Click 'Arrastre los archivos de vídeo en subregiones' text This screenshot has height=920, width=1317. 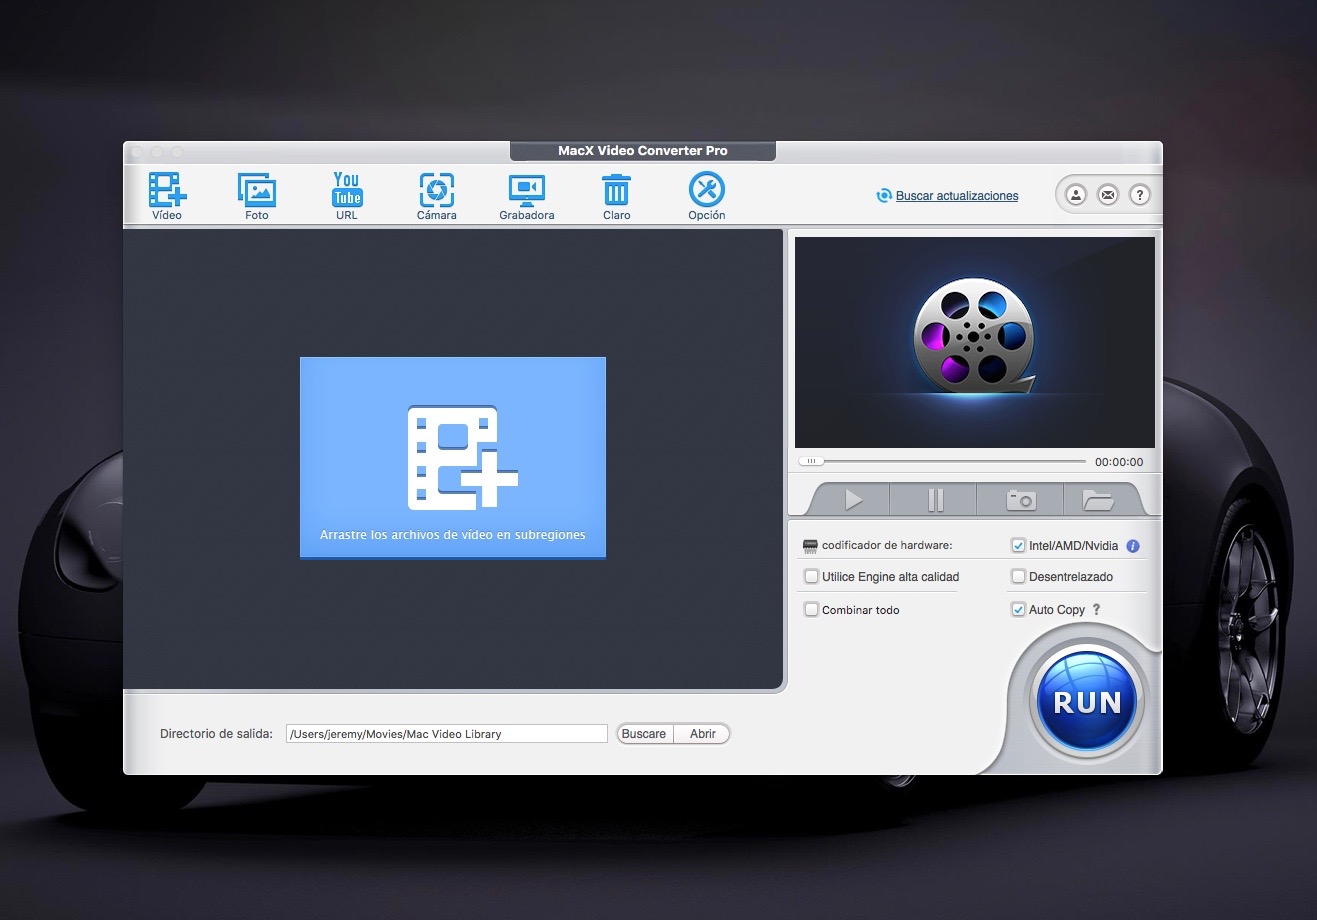pos(453,535)
